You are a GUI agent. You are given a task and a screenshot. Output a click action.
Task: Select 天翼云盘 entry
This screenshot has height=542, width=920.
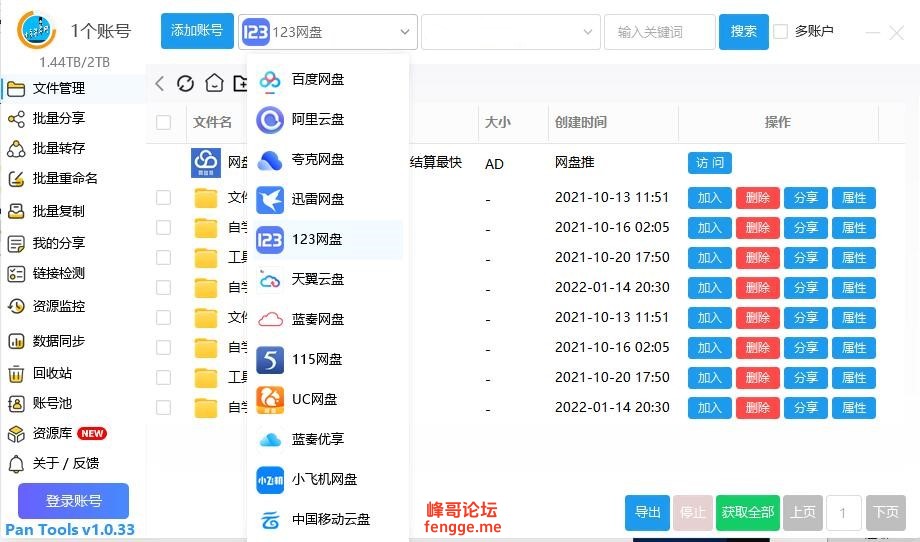pos(327,280)
